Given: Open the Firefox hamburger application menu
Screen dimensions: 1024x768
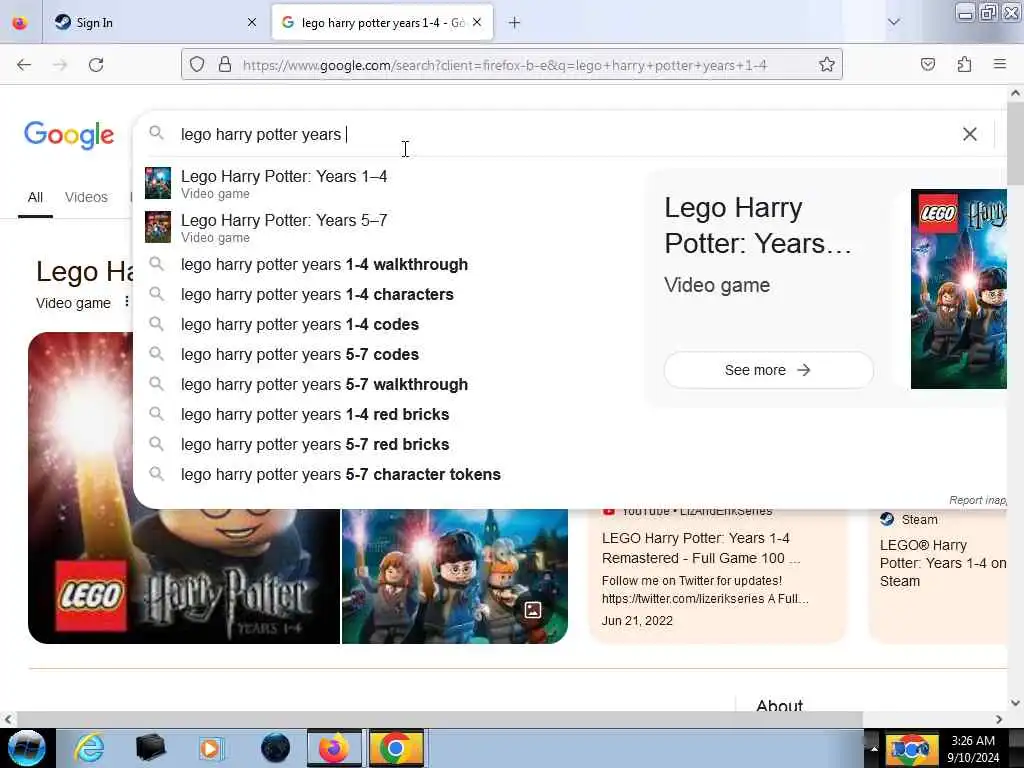Looking at the screenshot, I should pyautogui.click(x=1000, y=64).
